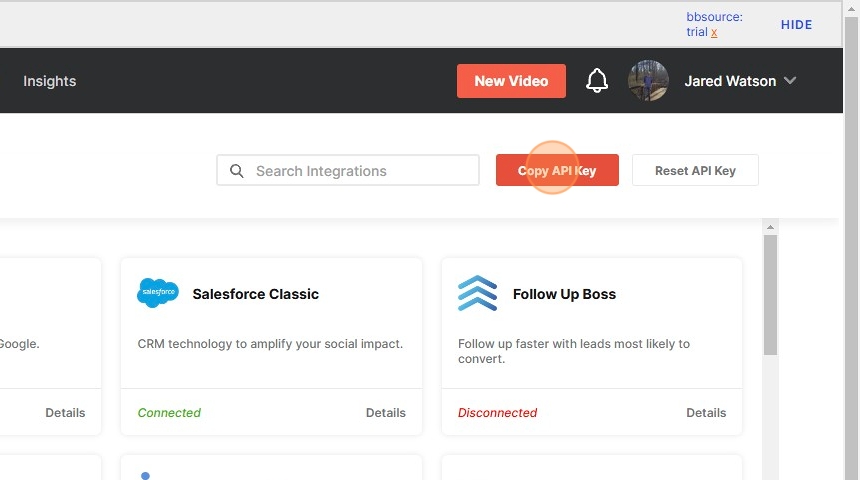Click the Reset API Key button
This screenshot has width=860, height=480.
[695, 171]
